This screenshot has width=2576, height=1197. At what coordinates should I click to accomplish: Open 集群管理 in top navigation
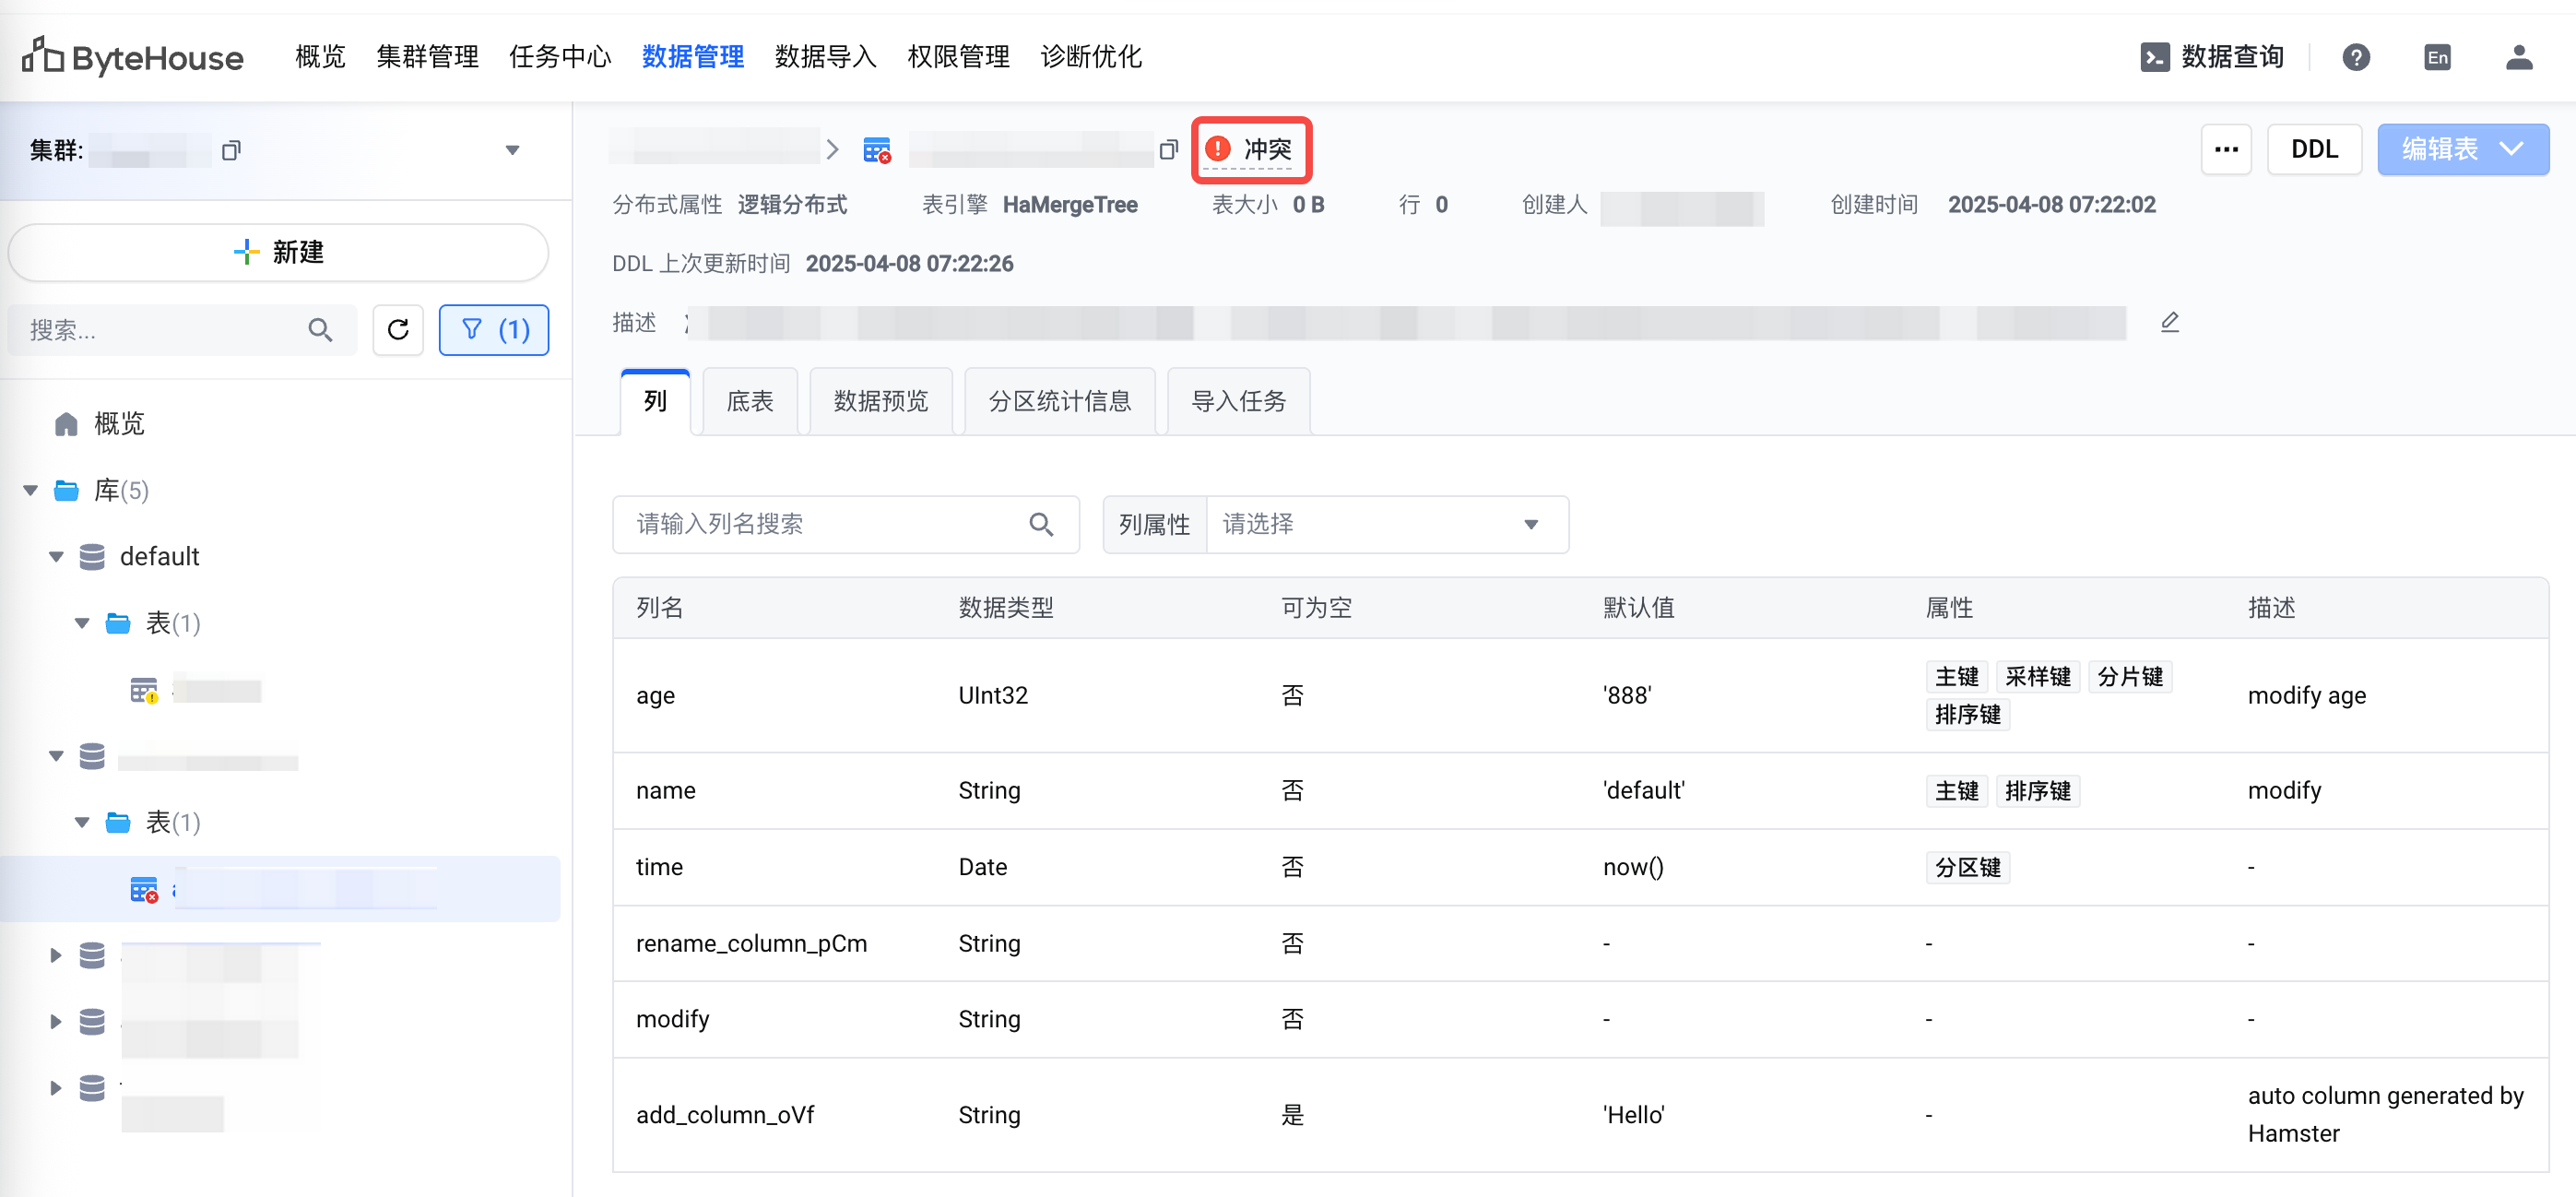(427, 57)
